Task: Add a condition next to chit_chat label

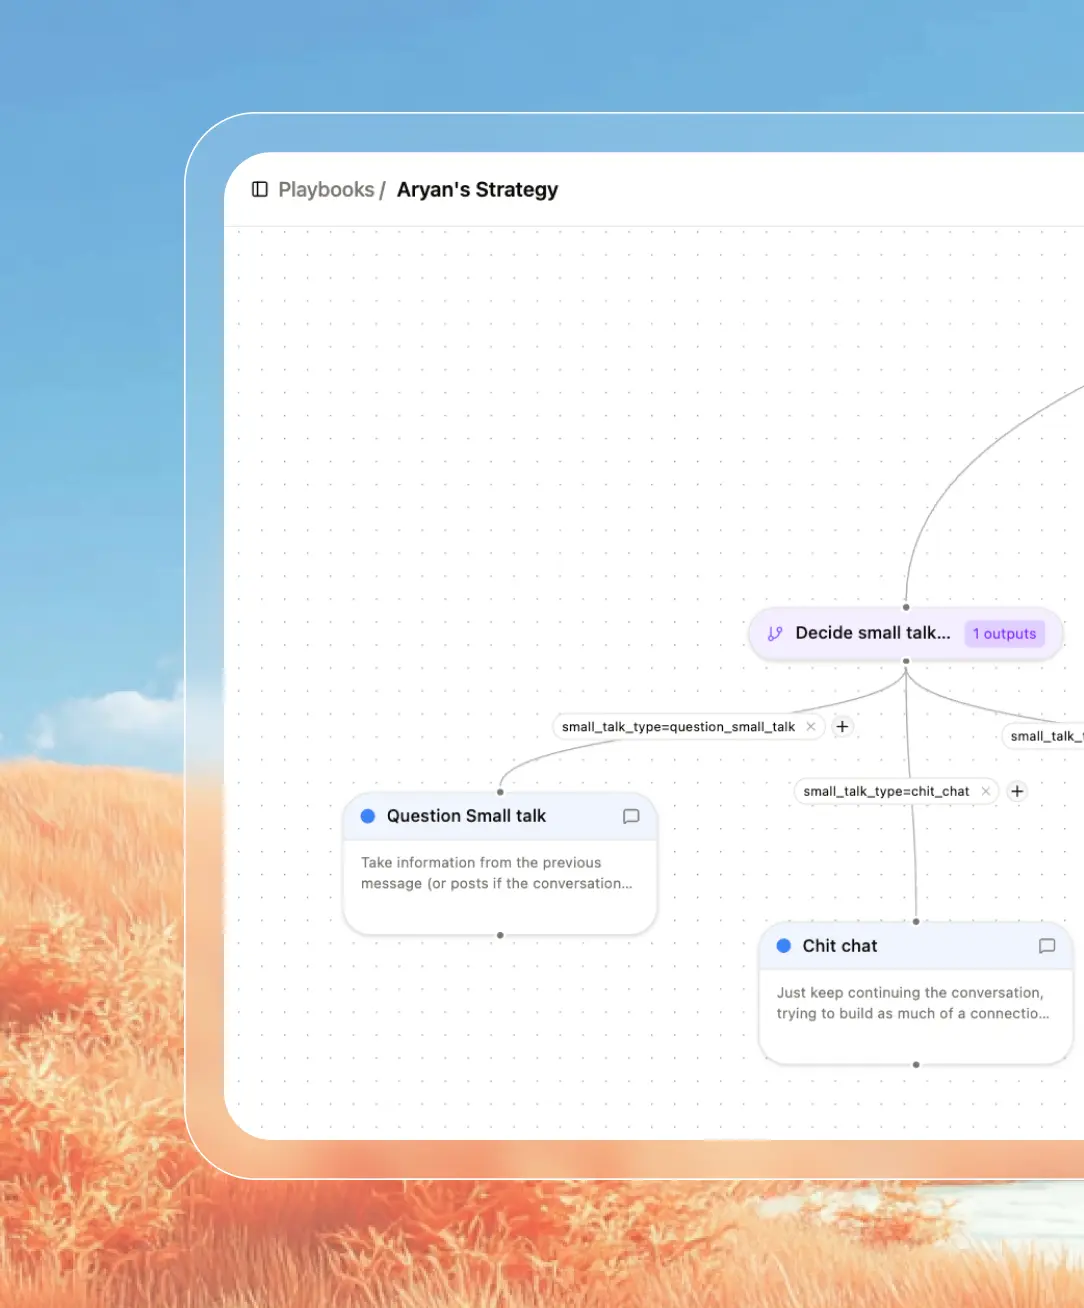Action: pyautogui.click(x=1017, y=791)
